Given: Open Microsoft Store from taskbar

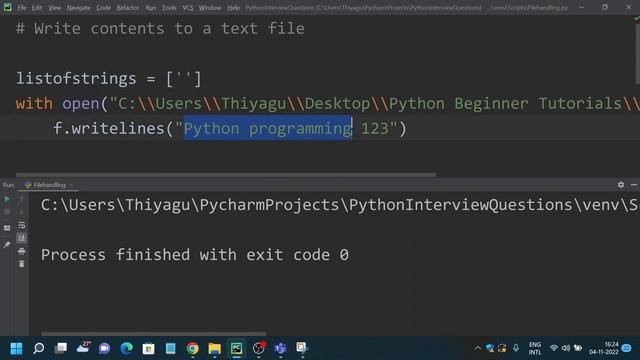Looking at the screenshot, I should click(149, 349).
